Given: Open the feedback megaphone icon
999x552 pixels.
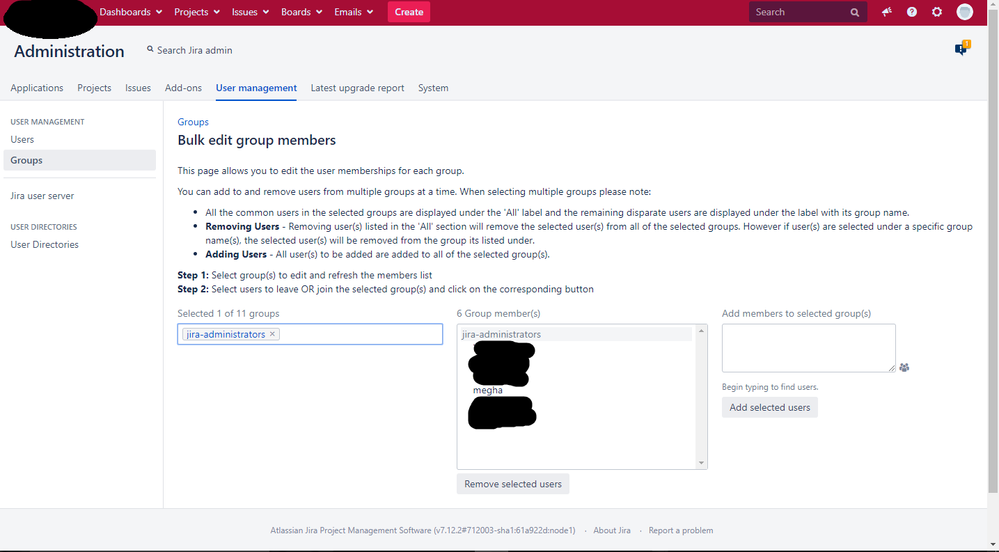Looking at the screenshot, I should coord(886,12).
